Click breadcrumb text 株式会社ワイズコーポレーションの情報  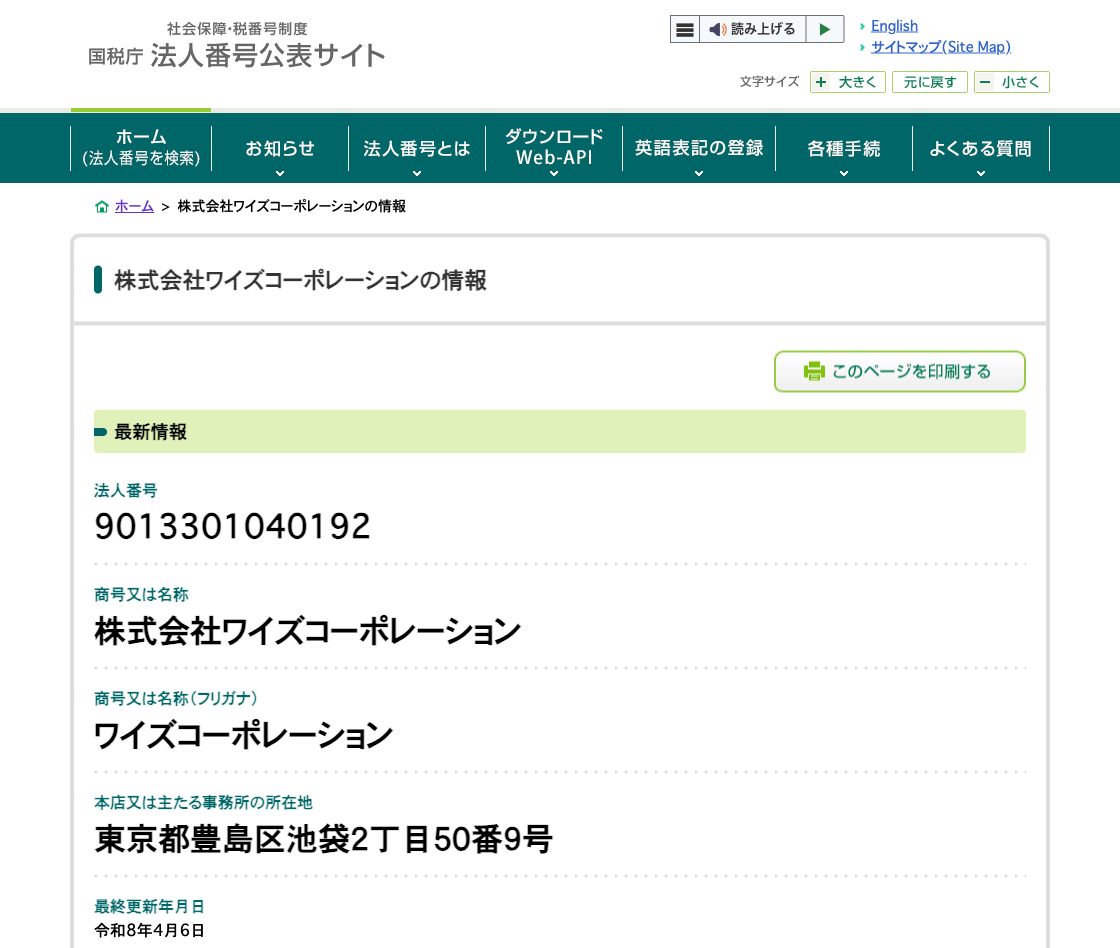(x=291, y=206)
